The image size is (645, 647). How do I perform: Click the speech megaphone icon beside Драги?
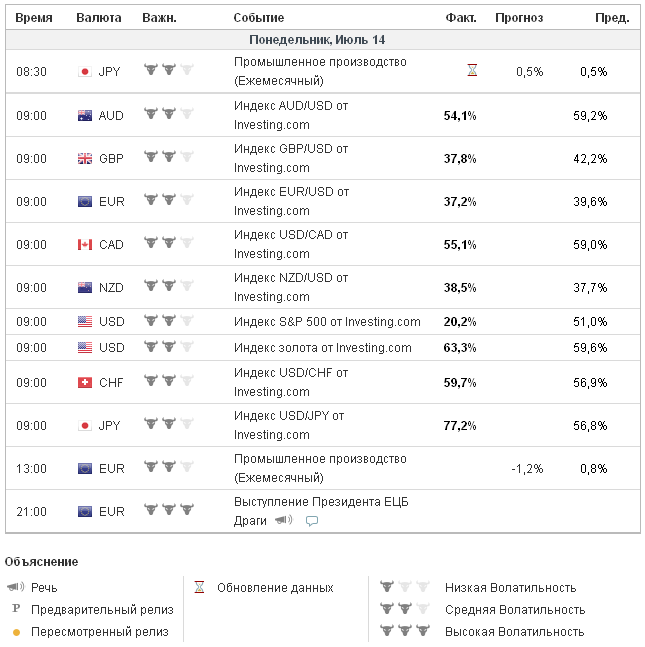[x=284, y=520]
